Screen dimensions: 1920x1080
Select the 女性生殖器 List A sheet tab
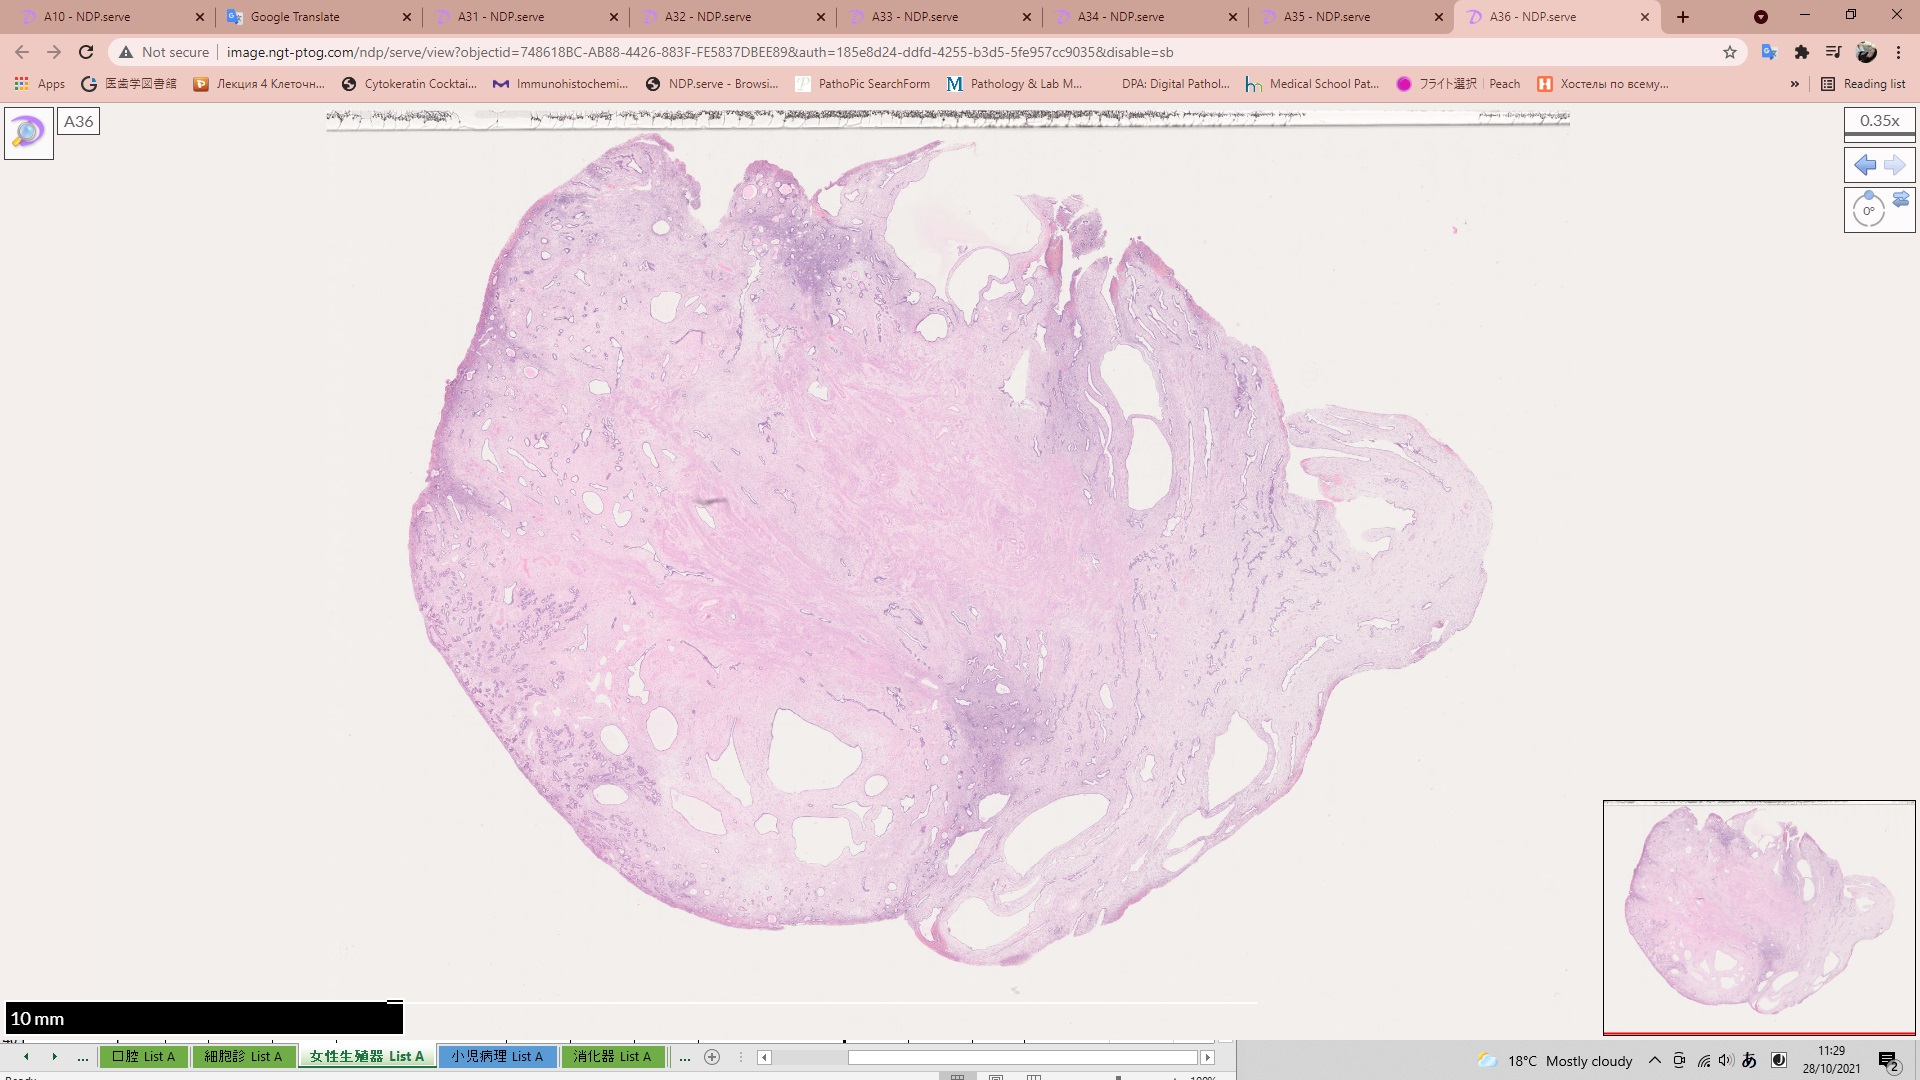click(366, 1056)
